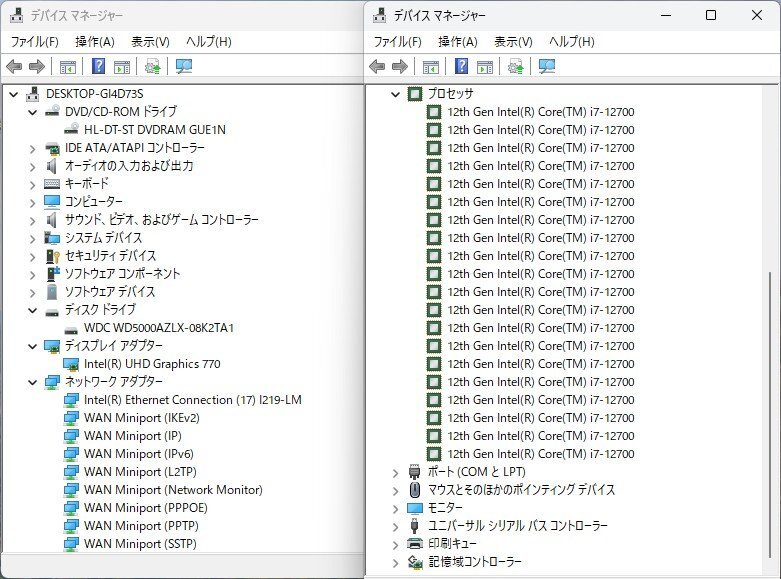The width and height of the screenshot is (781, 579).
Task: Select WAN Miniport (L2TP)
Action: point(140,472)
